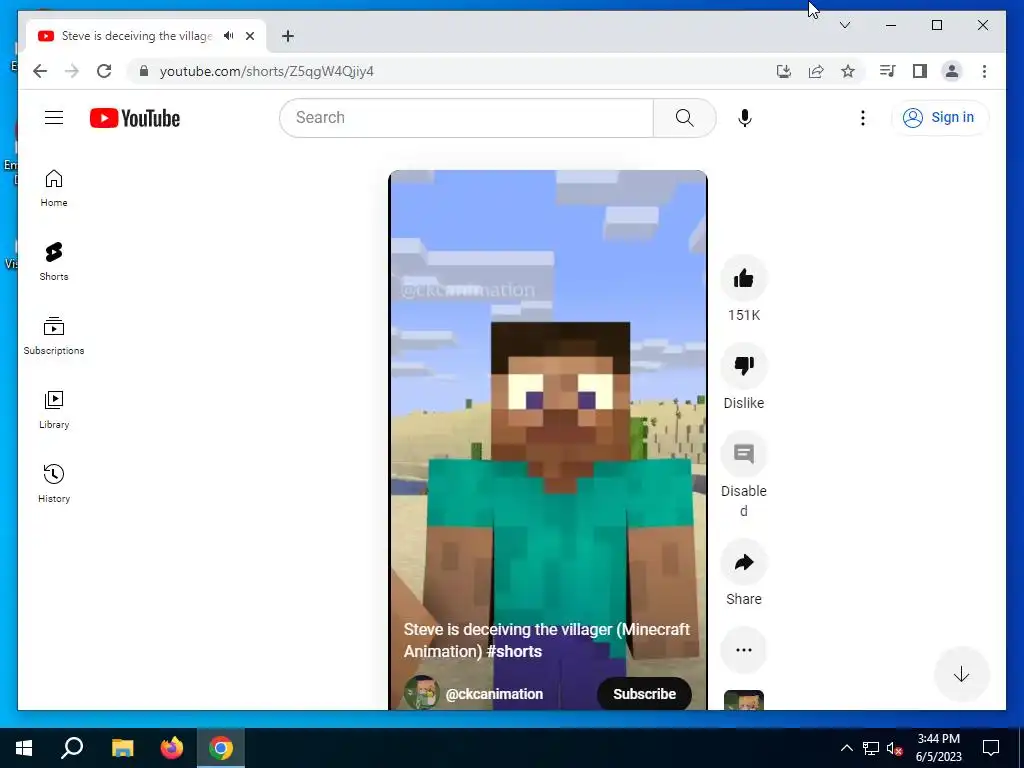The width and height of the screenshot is (1024, 768).
Task: Open network icon in system tray
Action: click(x=871, y=748)
